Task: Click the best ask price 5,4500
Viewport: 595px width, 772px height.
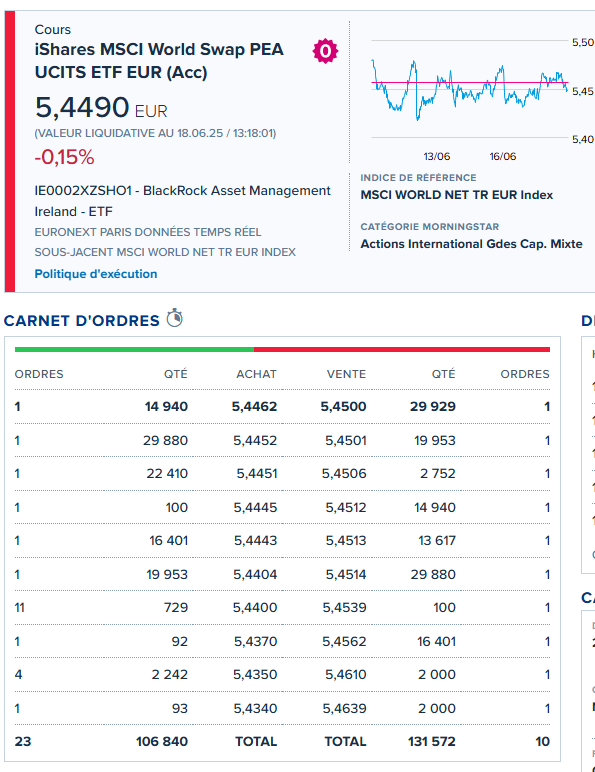Action: pos(343,407)
